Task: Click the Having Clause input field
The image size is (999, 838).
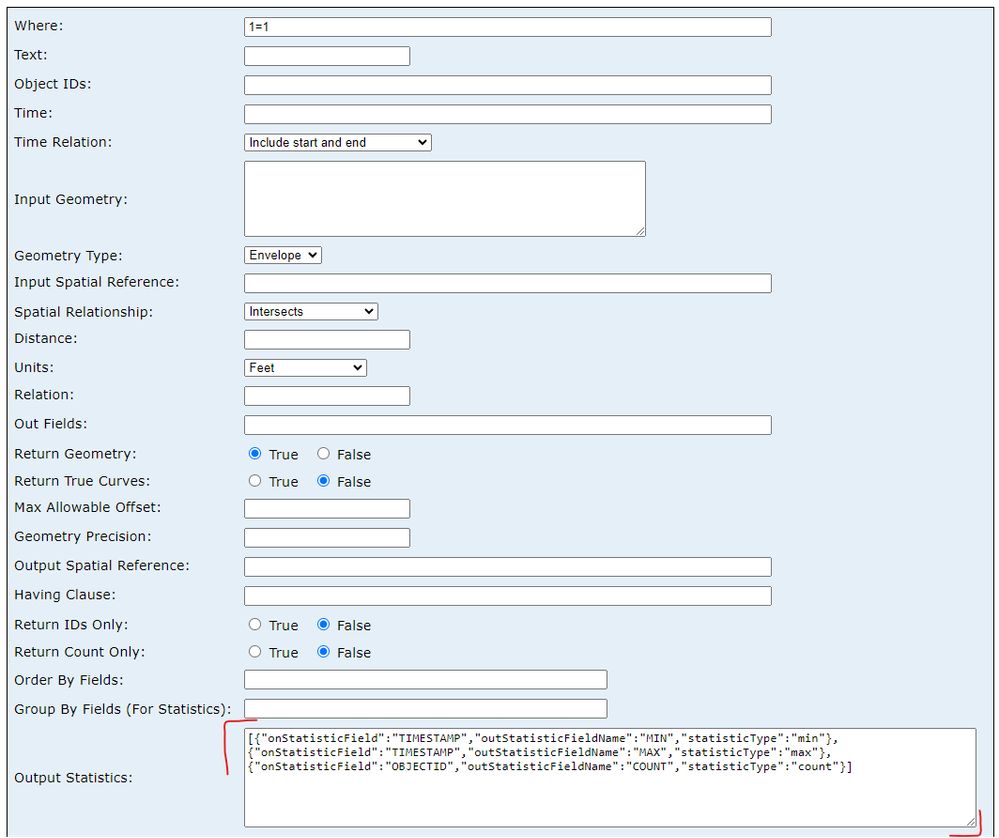Action: (507, 596)
